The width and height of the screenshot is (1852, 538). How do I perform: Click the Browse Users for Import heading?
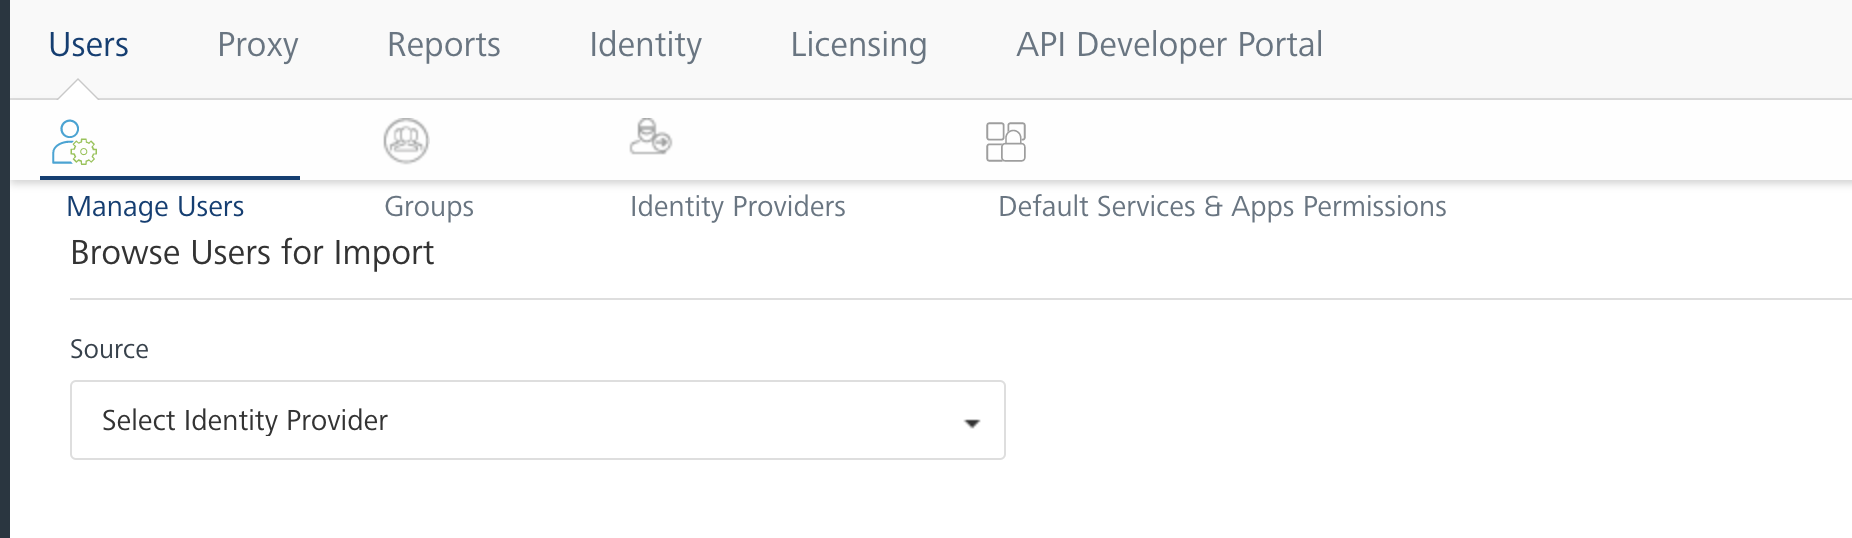(x=252, y=253)
